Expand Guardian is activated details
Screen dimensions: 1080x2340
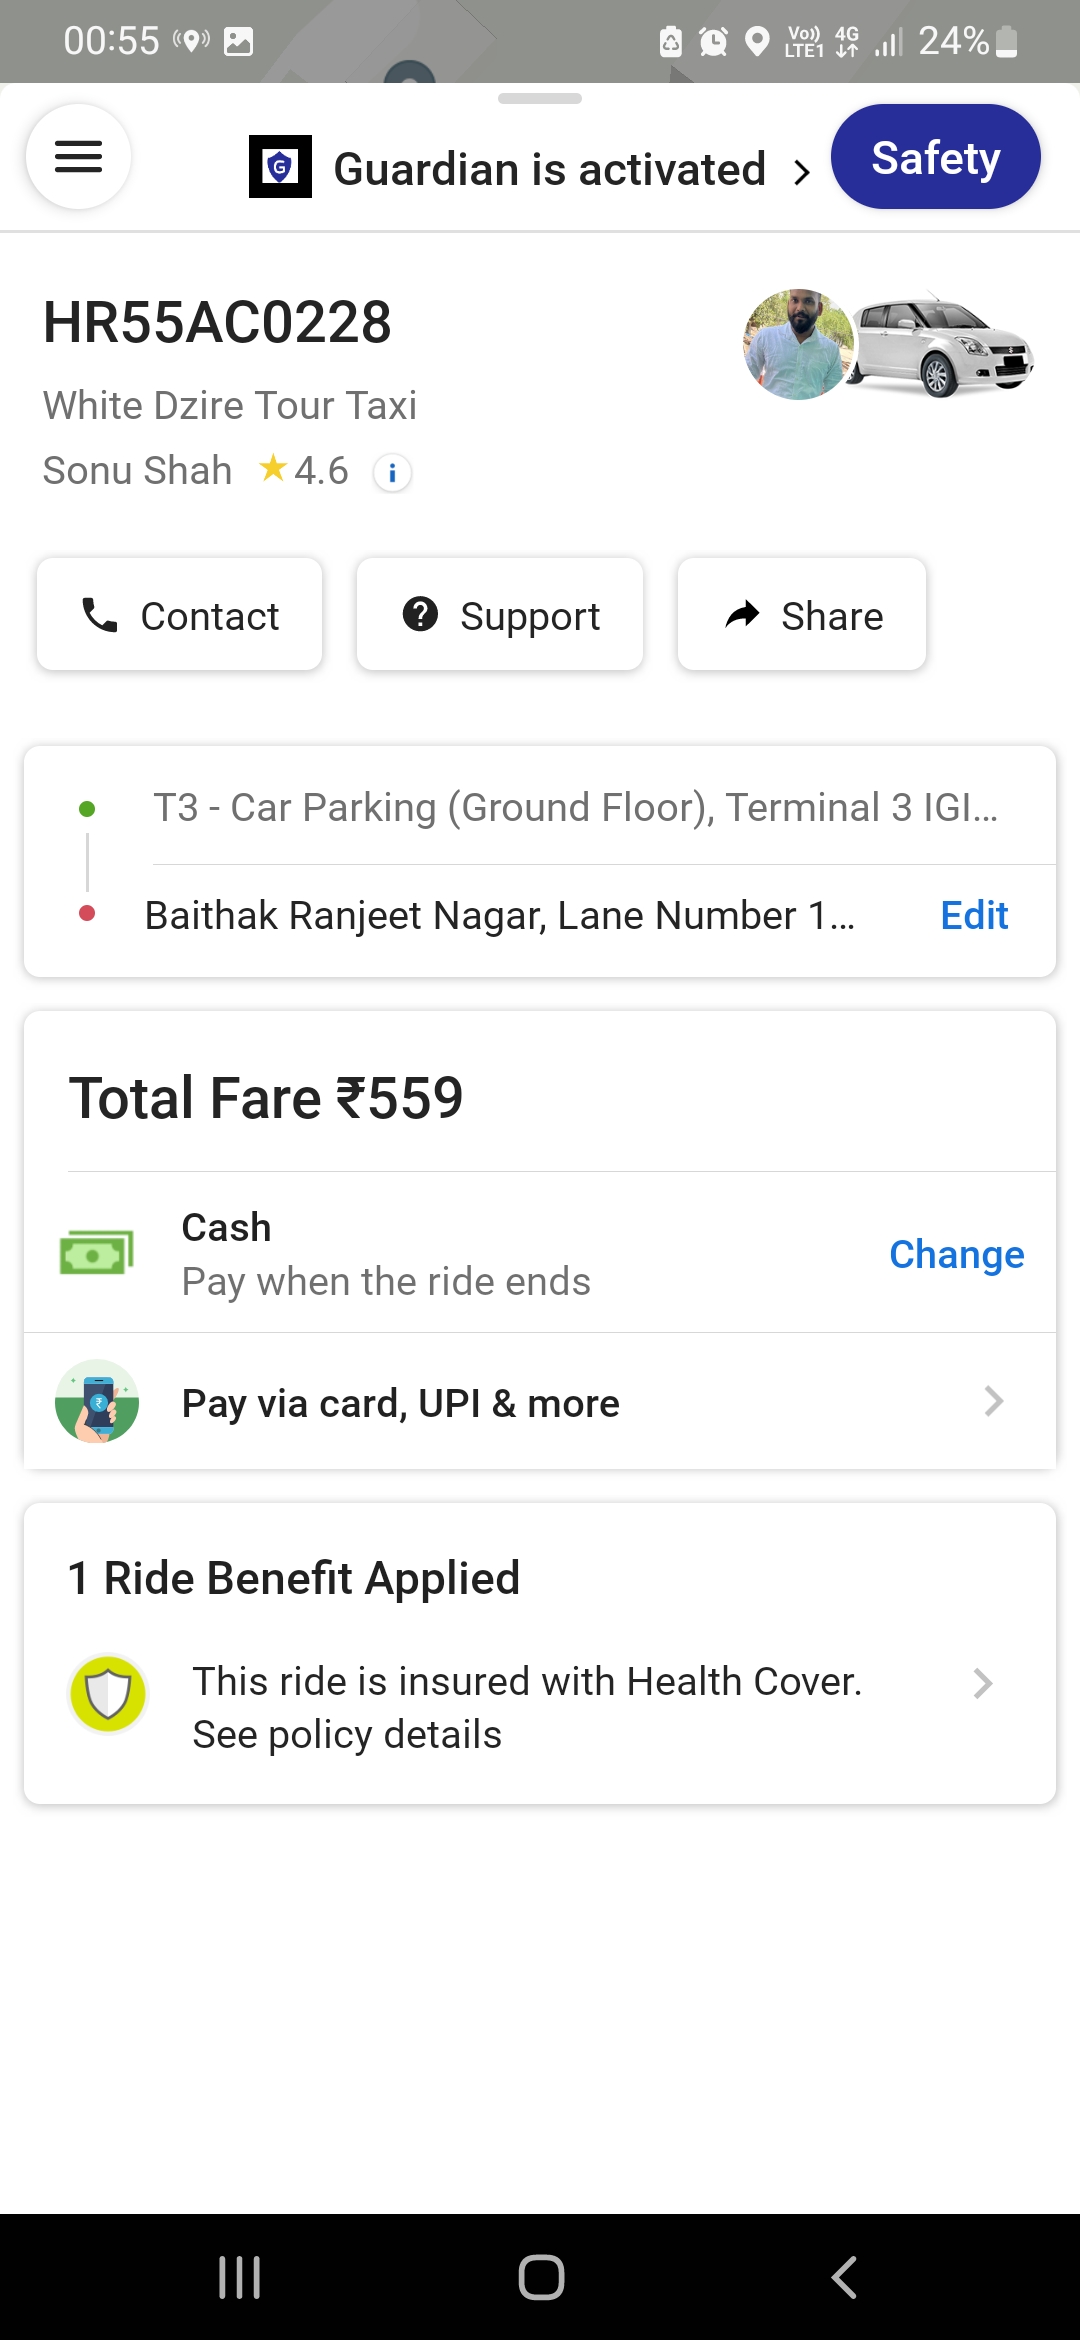[x=801, y=172]
